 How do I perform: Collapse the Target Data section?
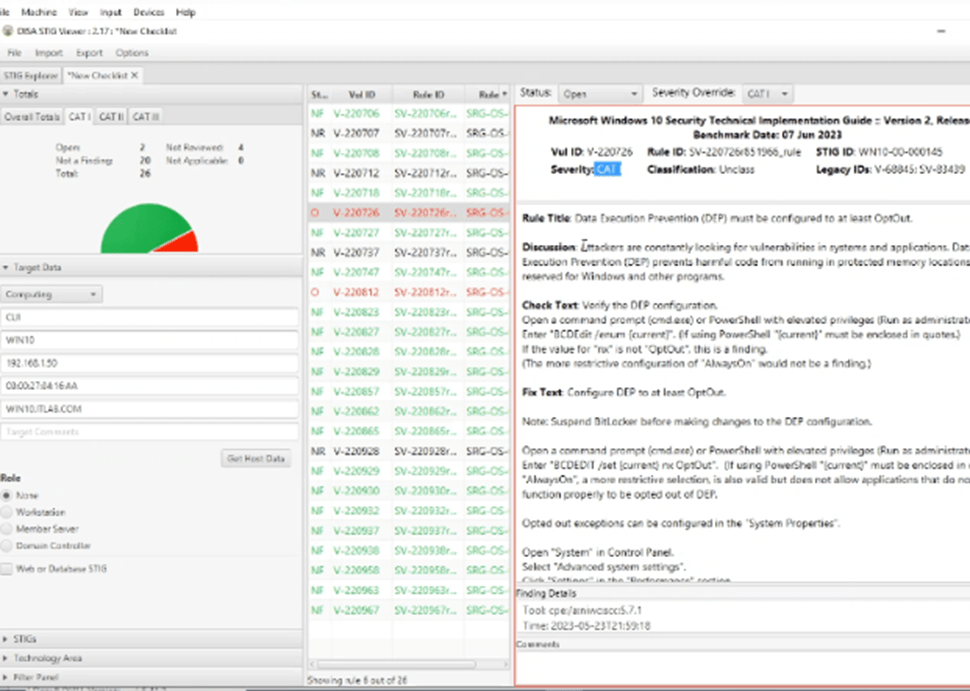coord(6,268)
